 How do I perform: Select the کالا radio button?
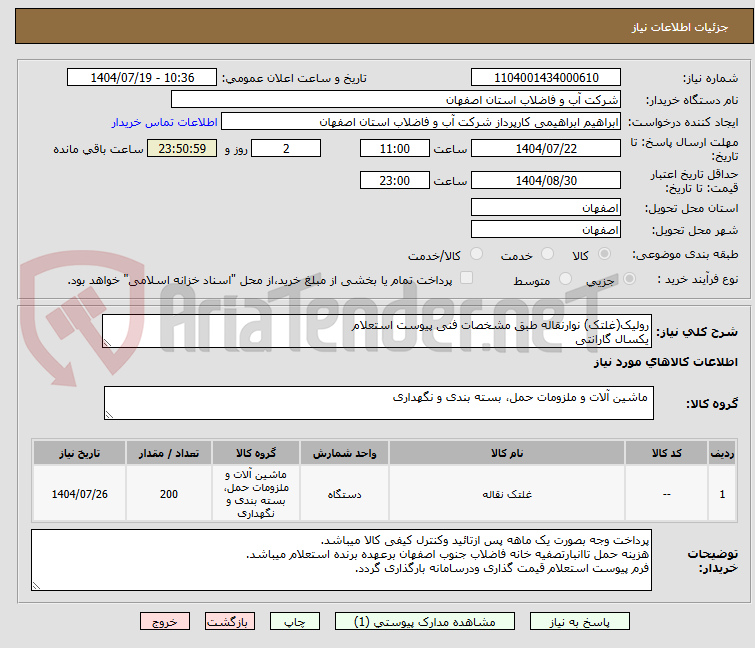pos(604,254)
